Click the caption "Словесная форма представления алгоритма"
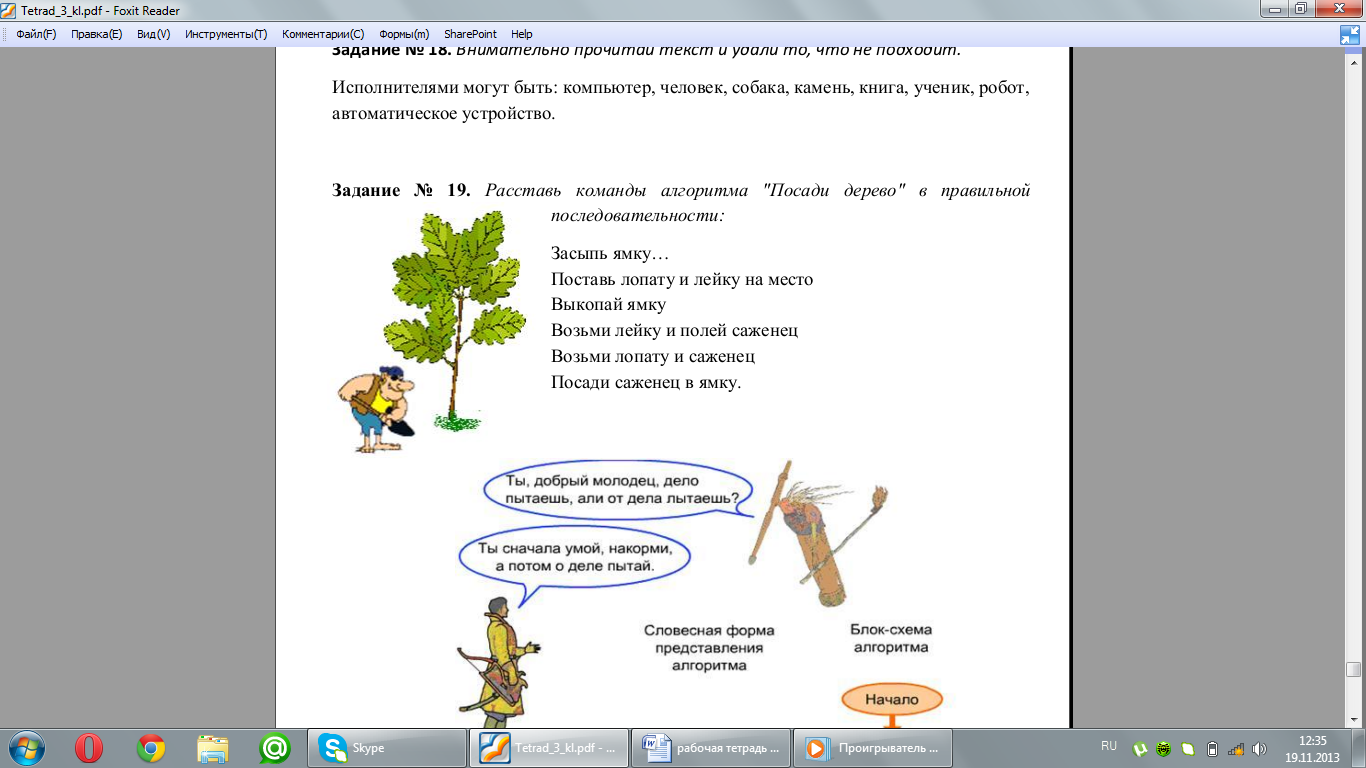1366x768 pixels. pyautogui.click(x=709, y=647)
